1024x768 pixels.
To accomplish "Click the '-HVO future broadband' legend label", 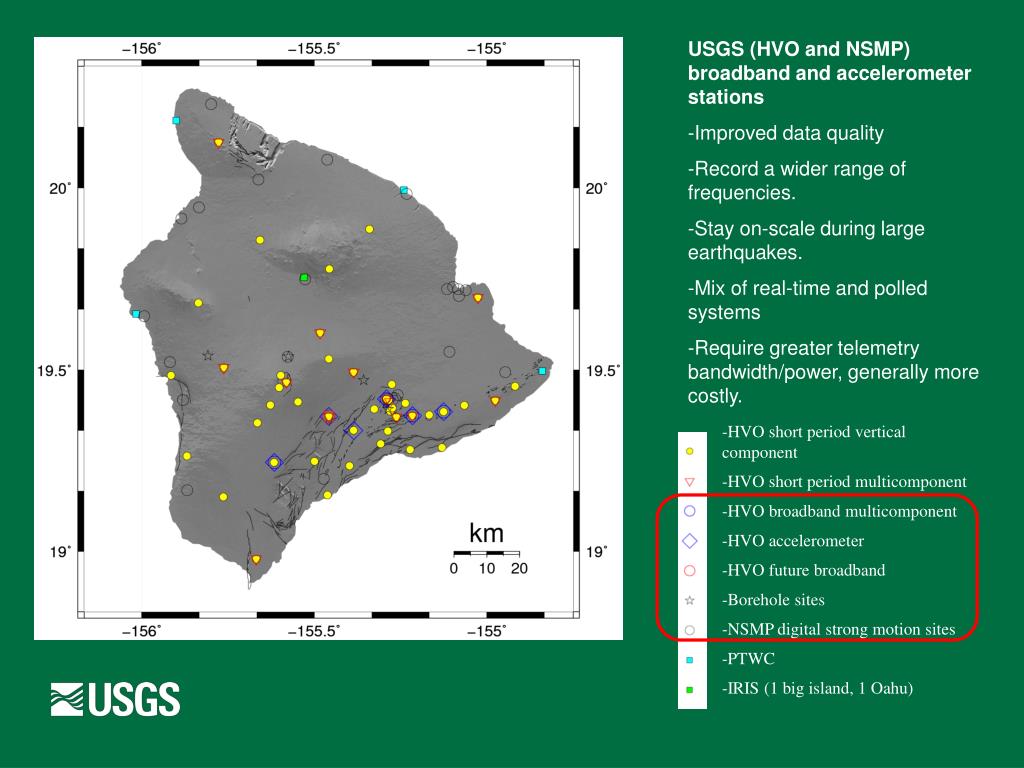I will point(803,570).
